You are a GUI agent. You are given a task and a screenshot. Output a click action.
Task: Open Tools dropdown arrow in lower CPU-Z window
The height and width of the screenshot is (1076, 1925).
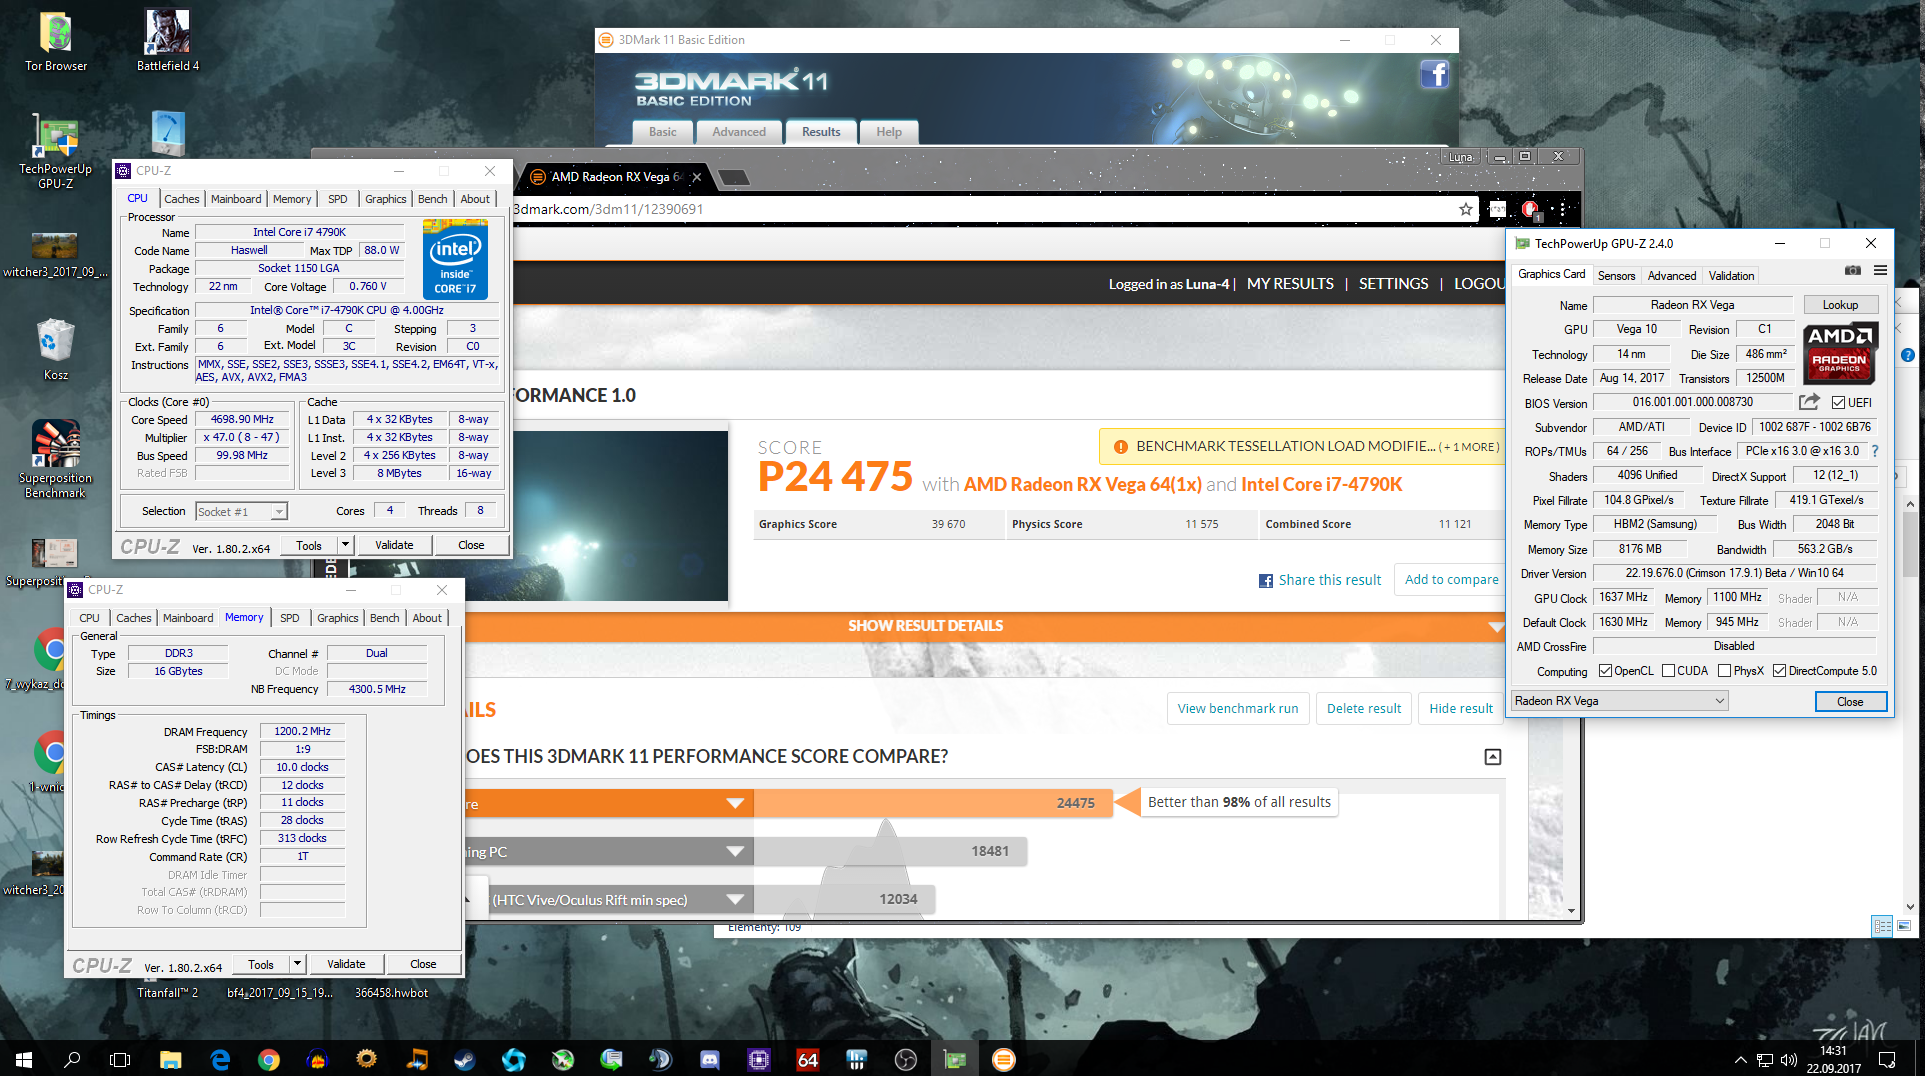pyautogui.click(x=297, y=964)
